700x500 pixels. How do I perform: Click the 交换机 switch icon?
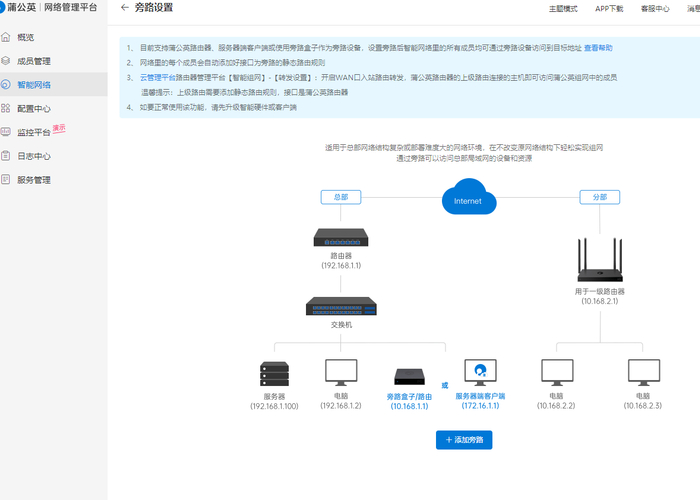pos(341,306)
